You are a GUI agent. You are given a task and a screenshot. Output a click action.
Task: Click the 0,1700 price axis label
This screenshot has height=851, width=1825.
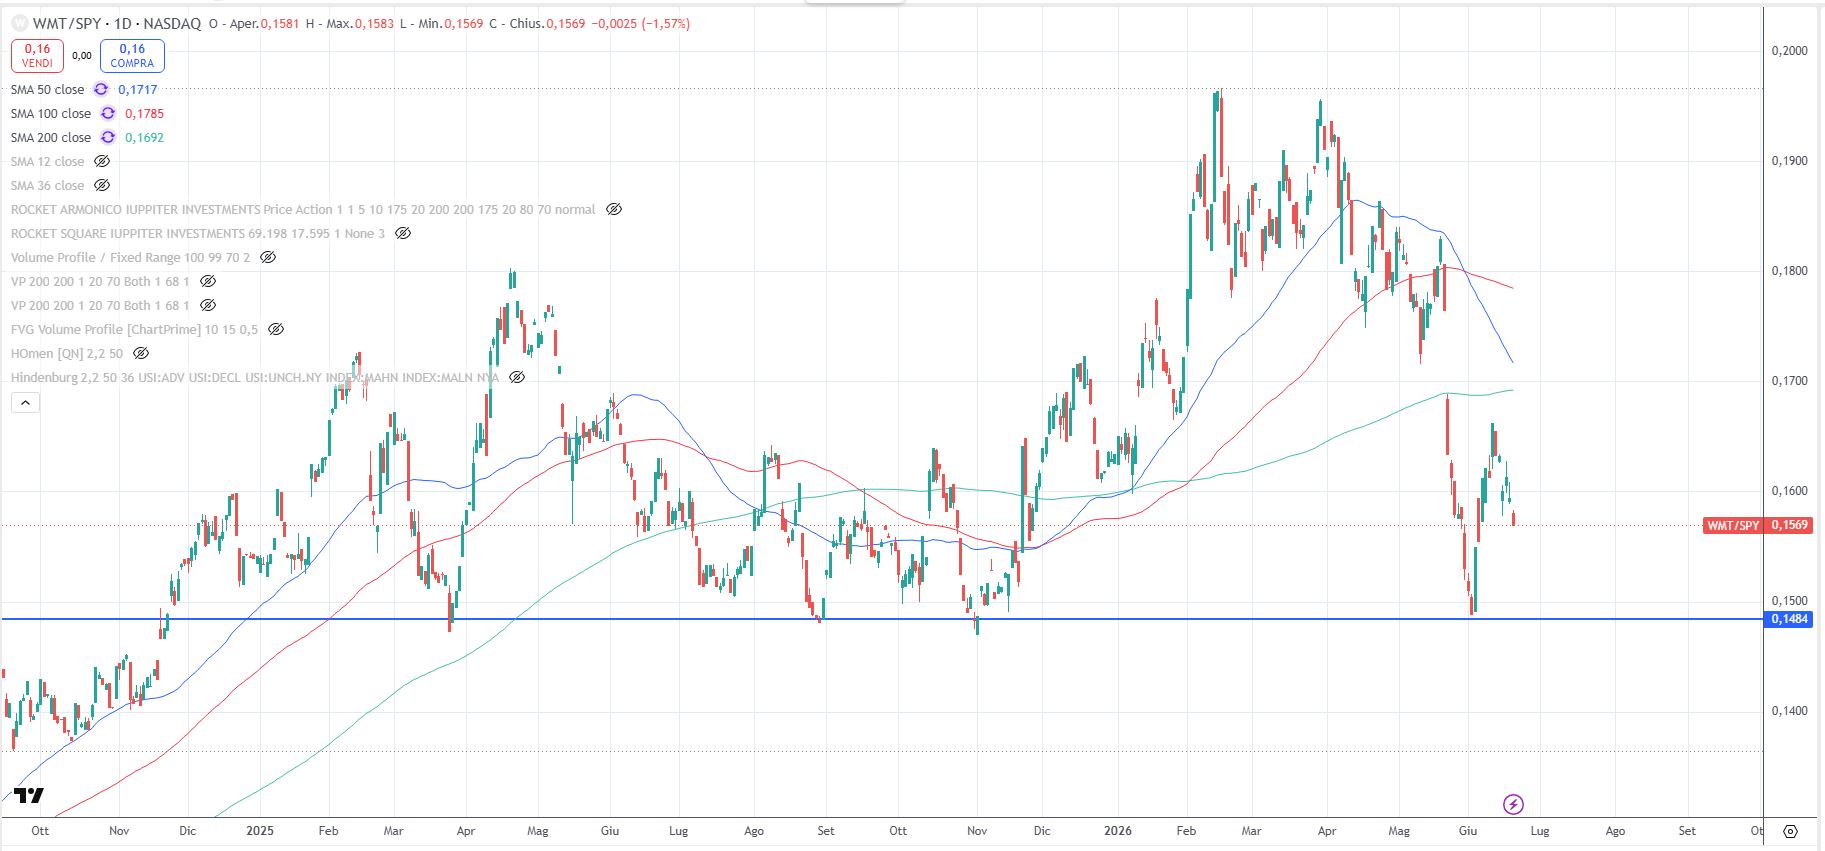tap(1789, 381)
